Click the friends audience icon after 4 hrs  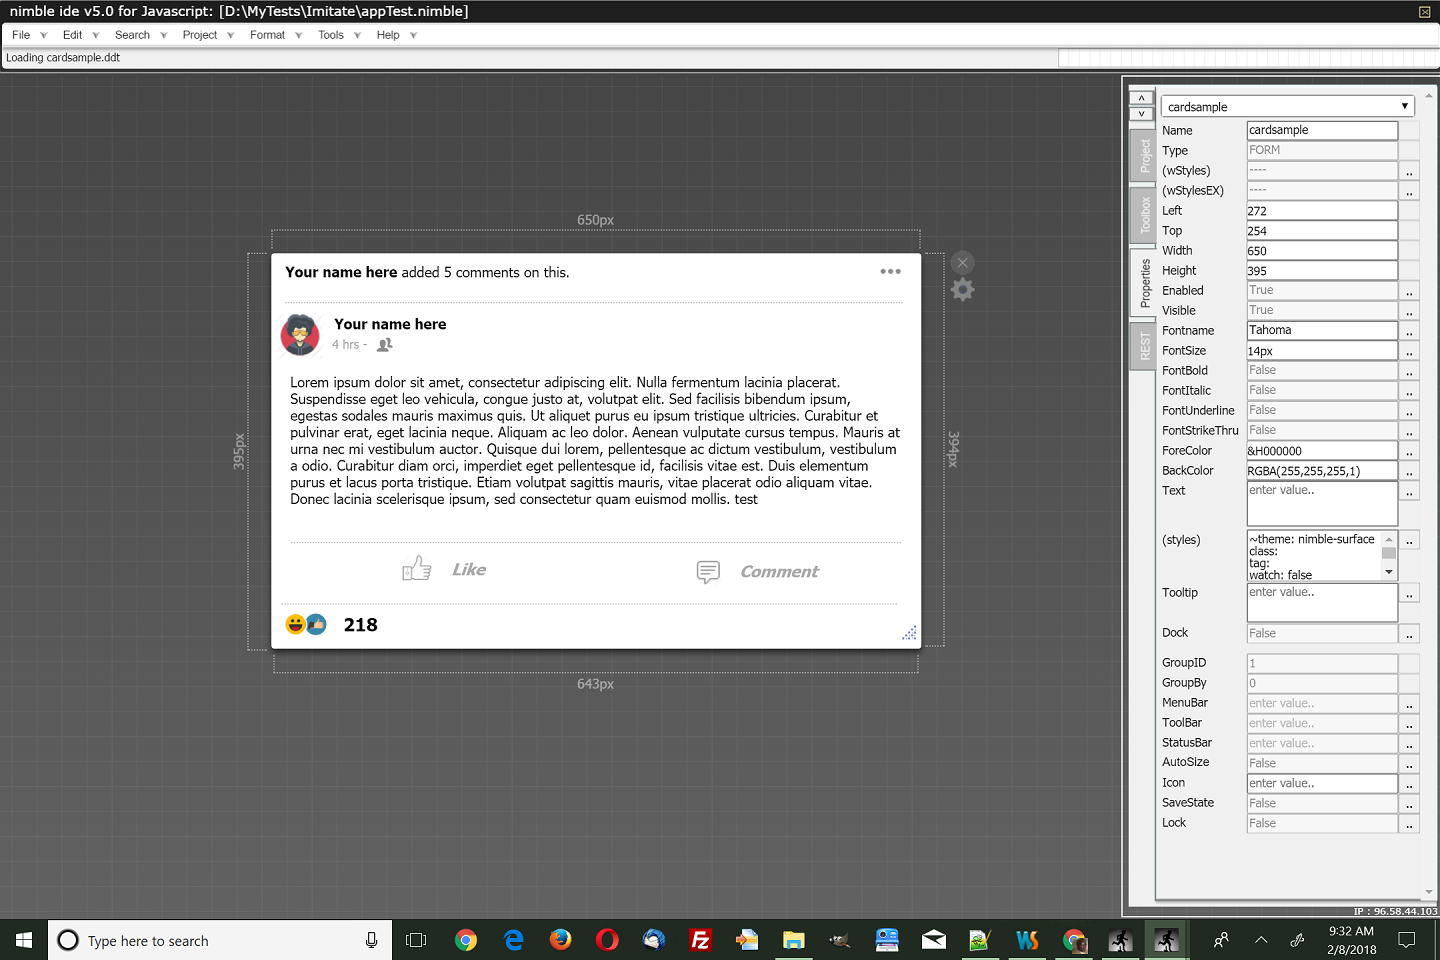pos(384,345)
